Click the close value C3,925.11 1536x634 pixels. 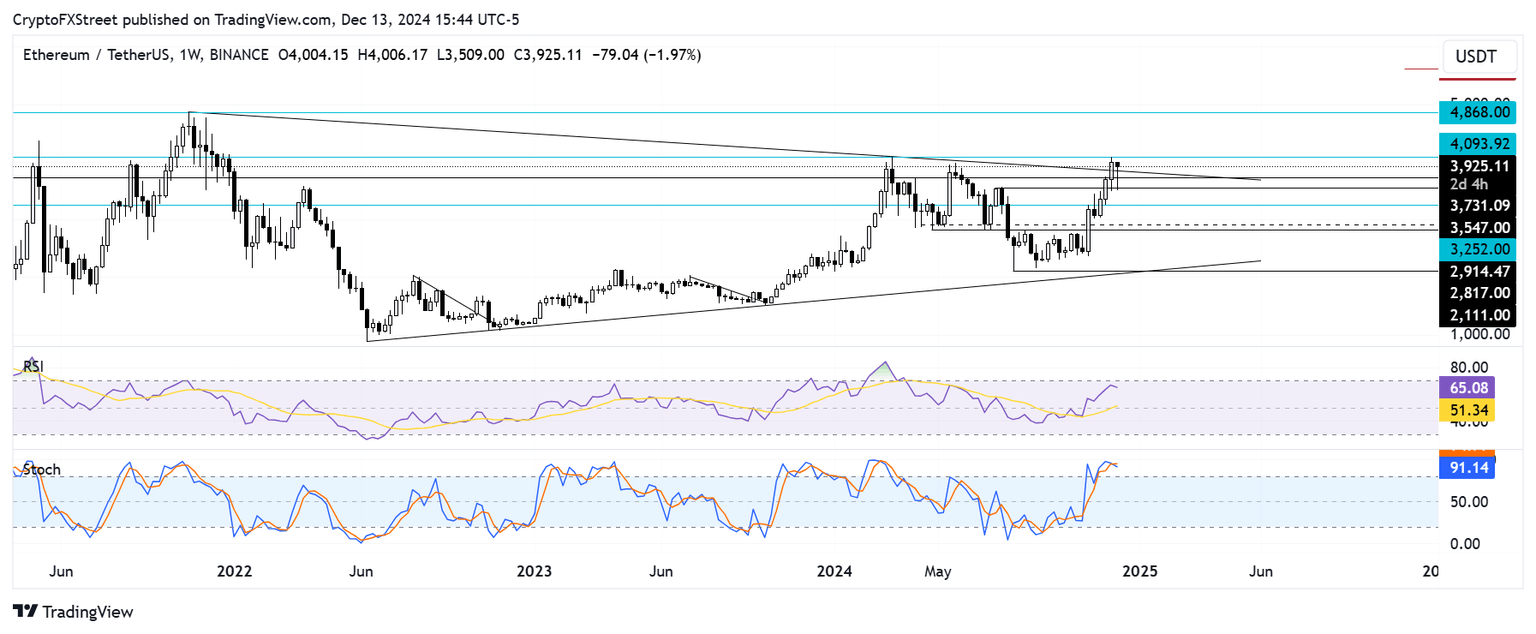549,55
